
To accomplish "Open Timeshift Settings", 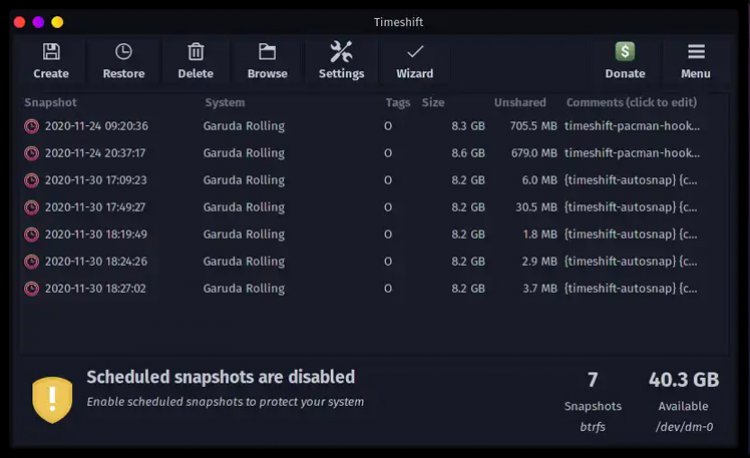I will coord(341,52).
